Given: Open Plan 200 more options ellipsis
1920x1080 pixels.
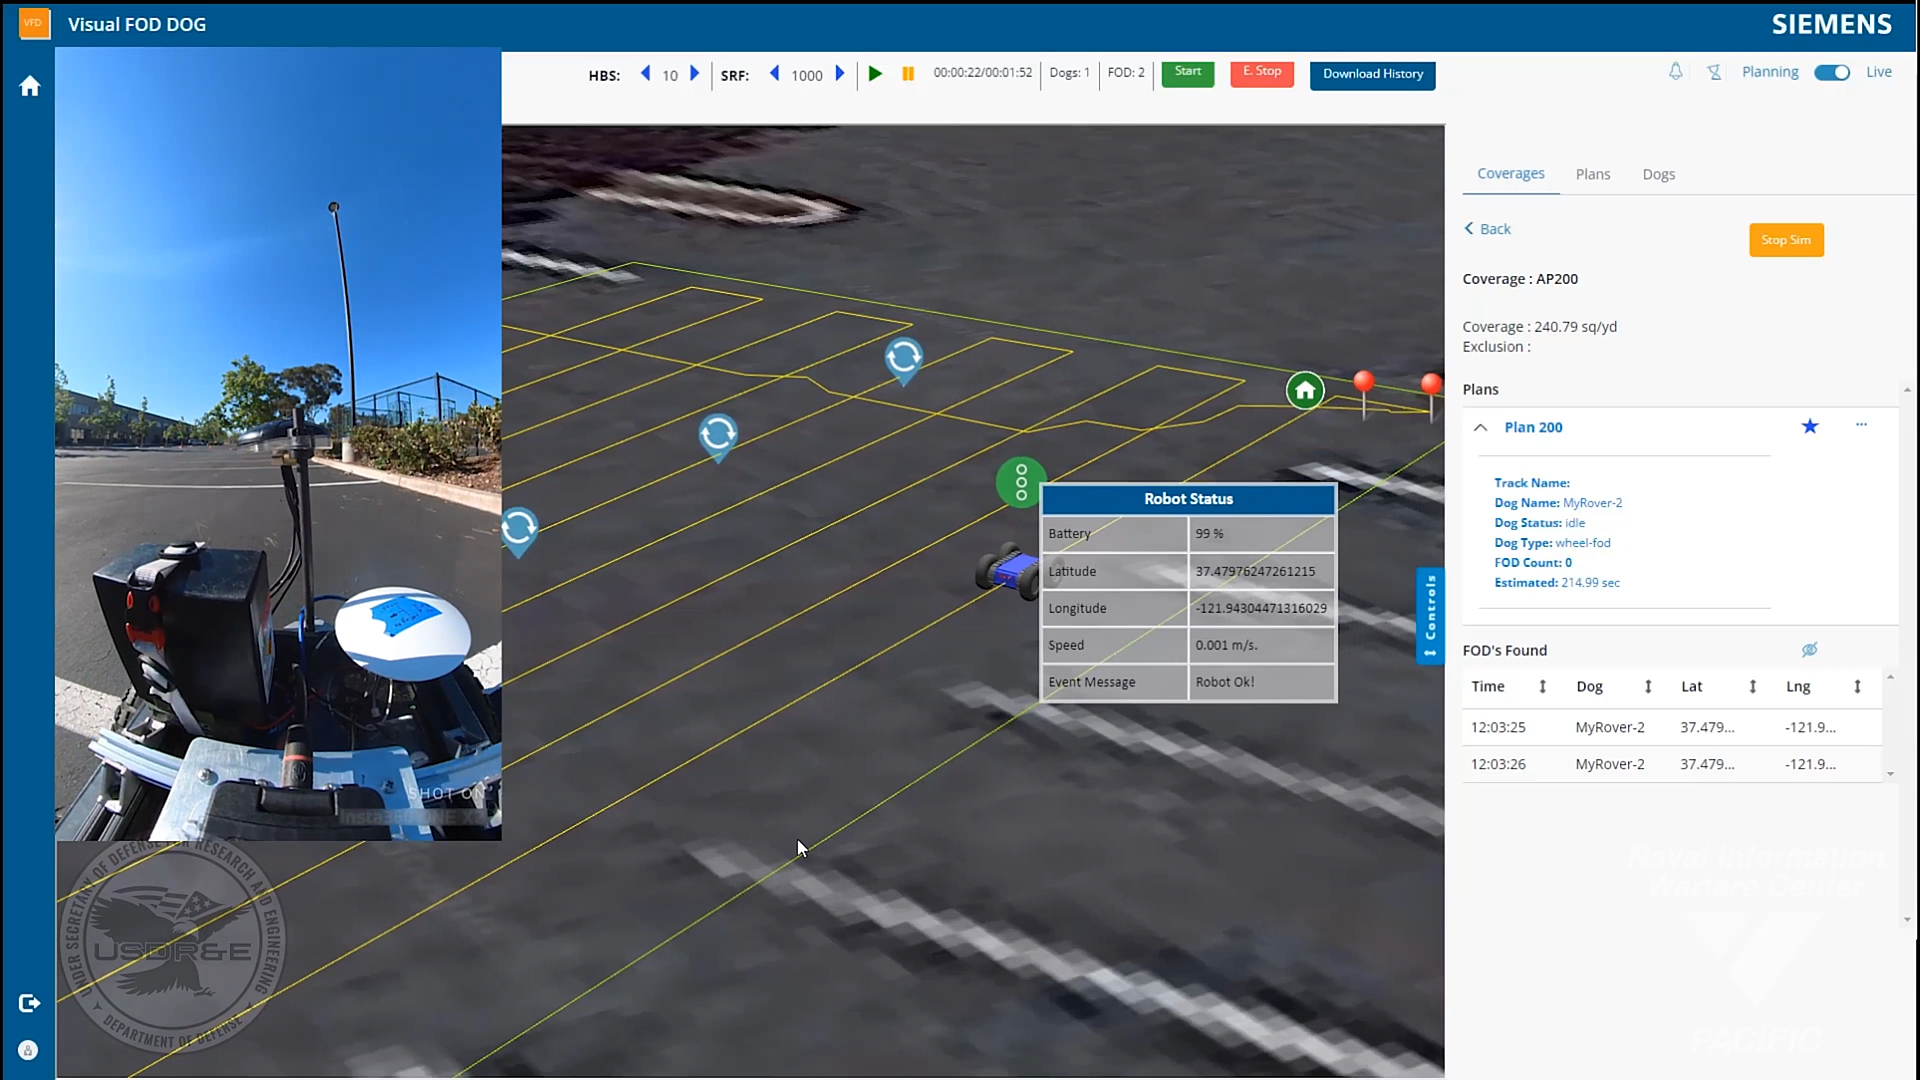Looking at the screenshot, I should (x=1861, y=425).
